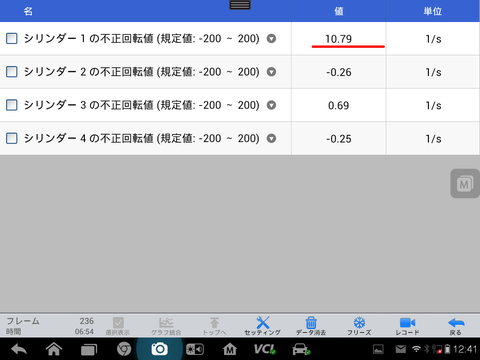Open the mail notification icon
The height and width of the screenshot is (360, 480).
point(401,349)
